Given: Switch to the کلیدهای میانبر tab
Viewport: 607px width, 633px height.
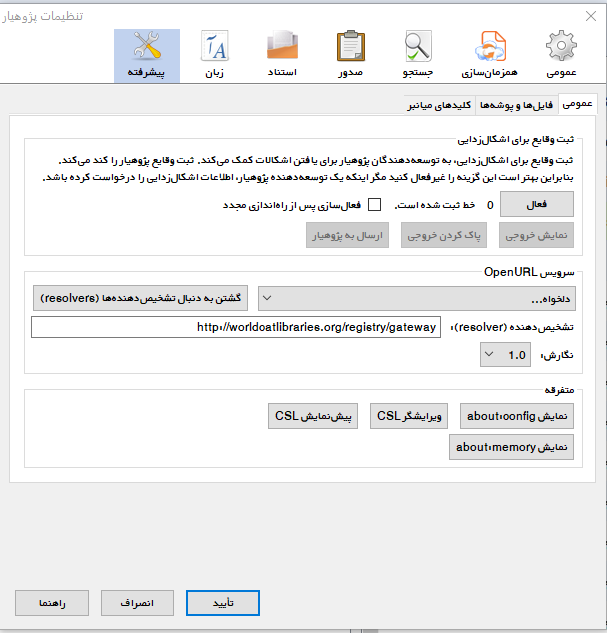Looking at the screenshot, I should tap(440, 104).
